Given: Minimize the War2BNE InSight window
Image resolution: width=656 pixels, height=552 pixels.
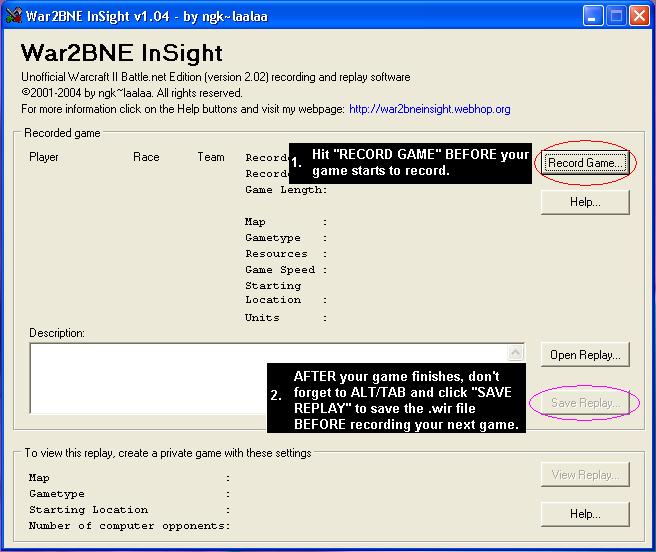Looking at the screenshot, I should tap(592, 16).
